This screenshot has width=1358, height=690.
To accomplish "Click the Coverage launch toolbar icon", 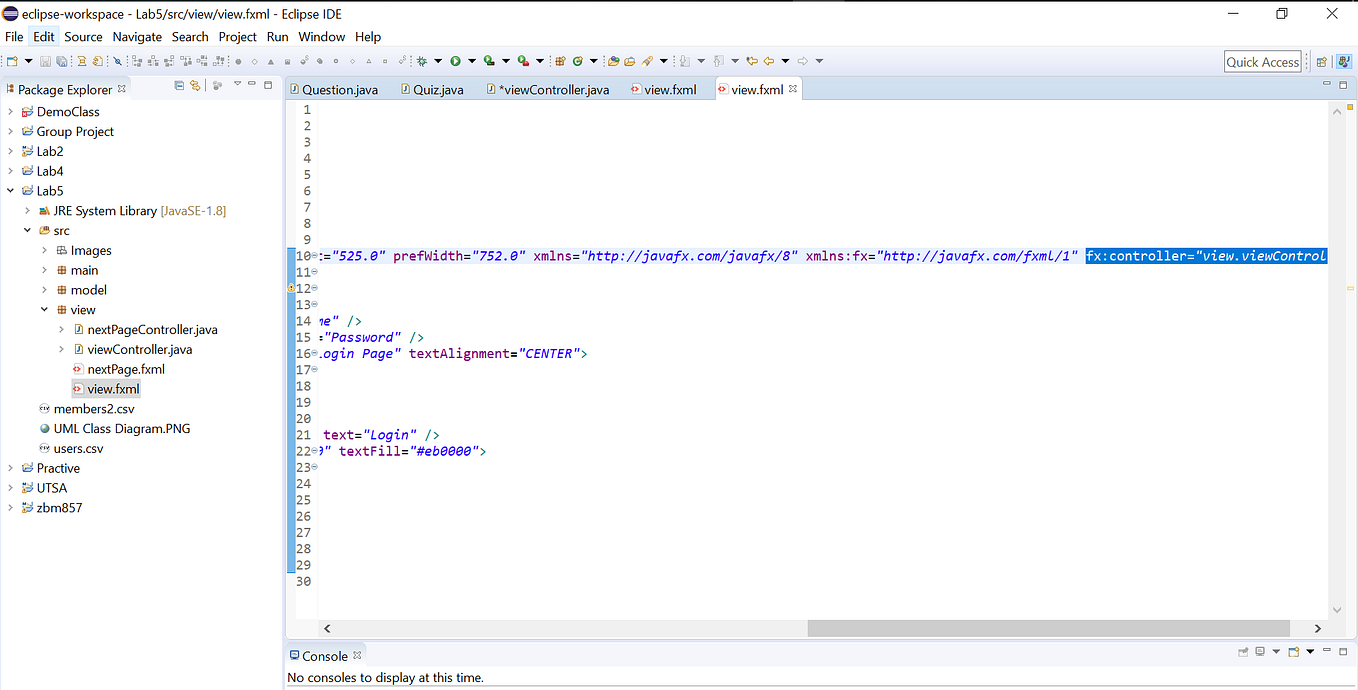I will [x=490, y=60].
